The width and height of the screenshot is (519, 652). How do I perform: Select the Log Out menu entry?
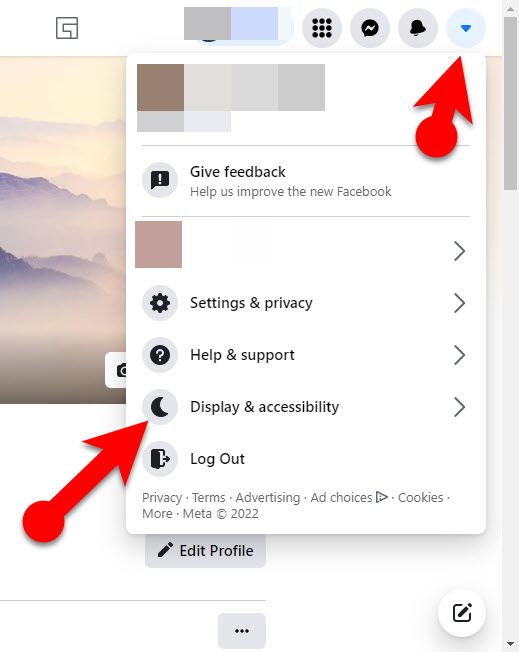click(x=306, y=459)
